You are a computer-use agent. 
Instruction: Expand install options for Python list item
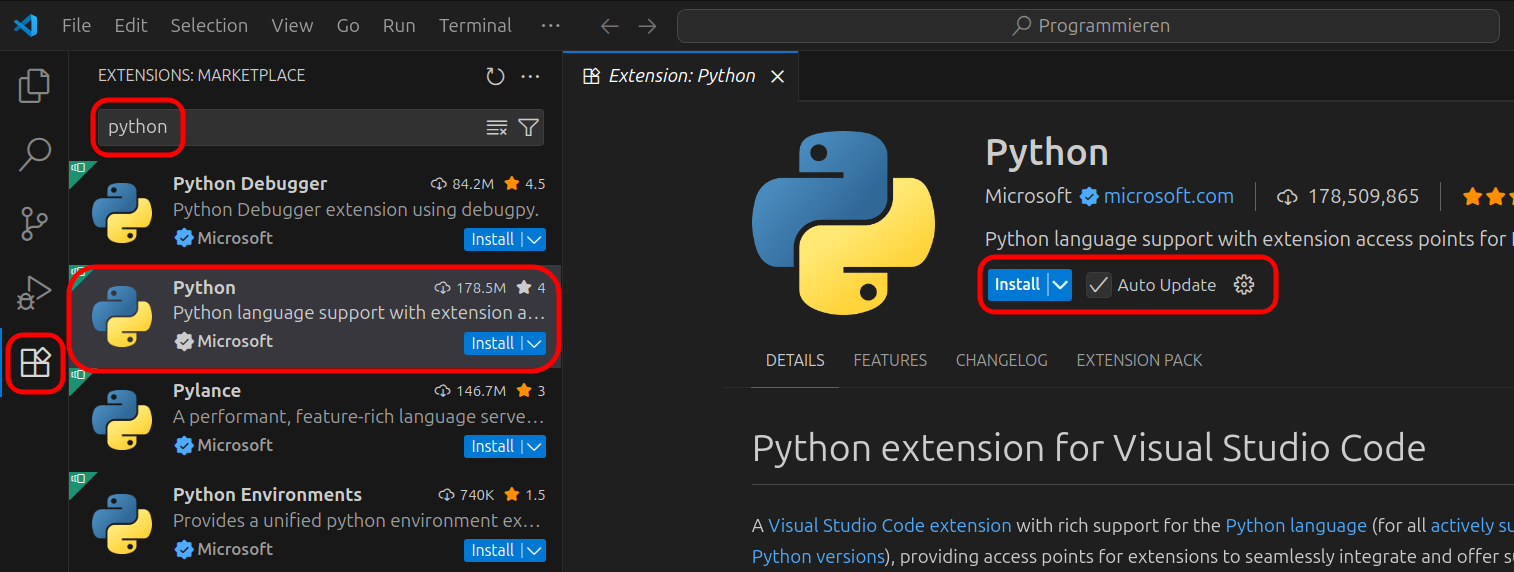[x=534, y=344]
